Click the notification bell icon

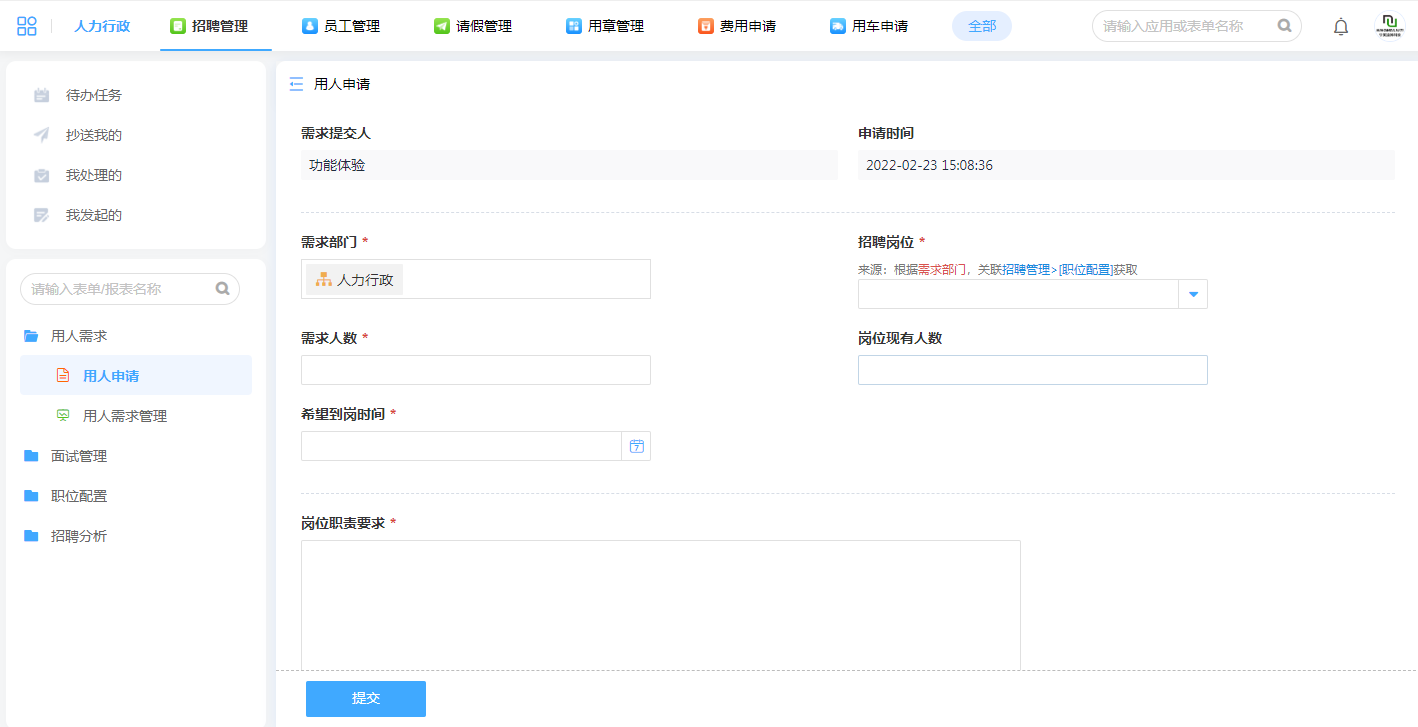(1341, 27)
